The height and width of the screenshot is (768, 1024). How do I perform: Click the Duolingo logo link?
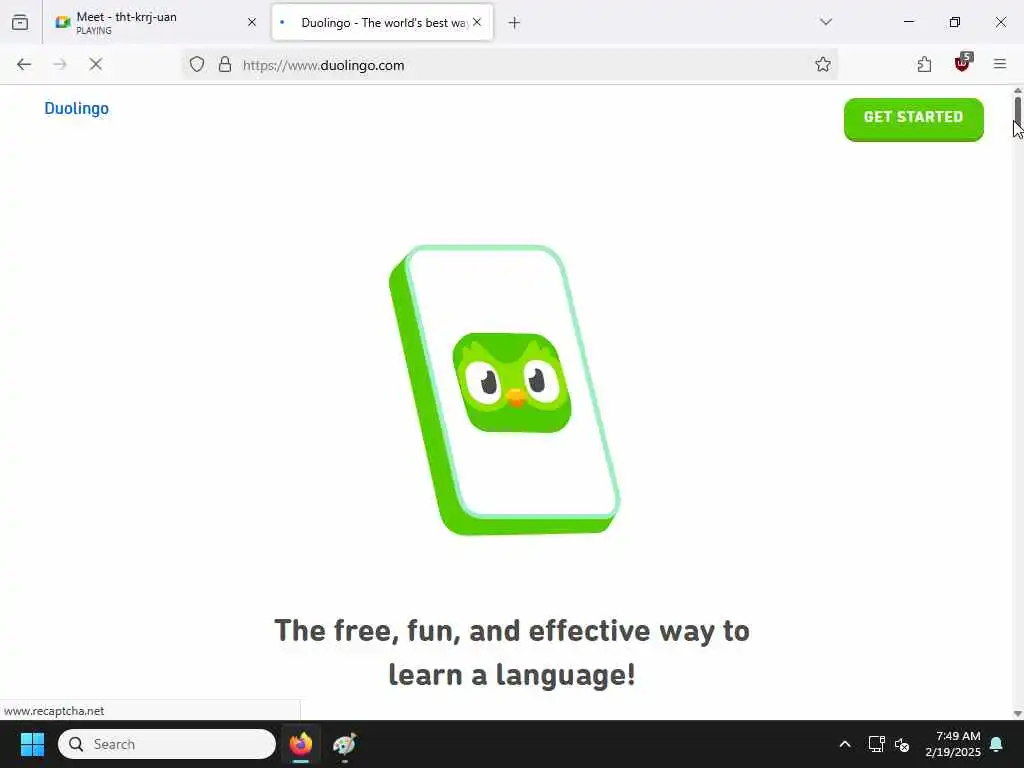[76, 108]
